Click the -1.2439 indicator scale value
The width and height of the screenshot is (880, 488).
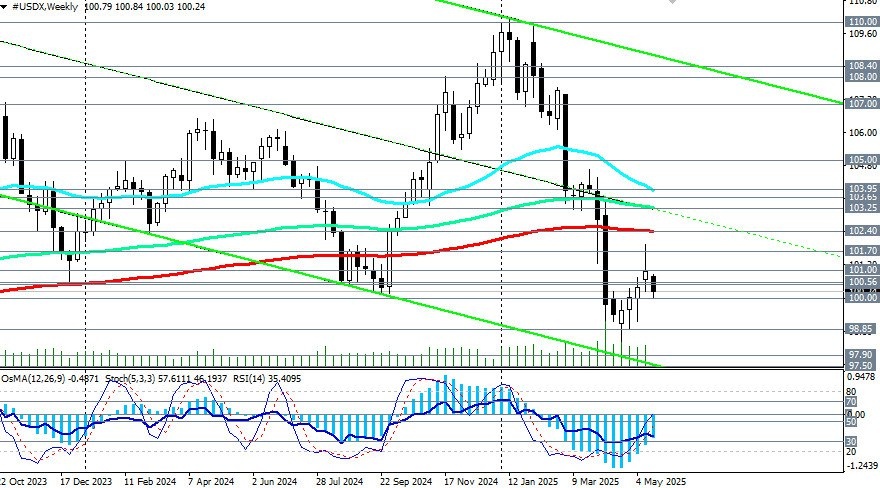tap(863, 466)
